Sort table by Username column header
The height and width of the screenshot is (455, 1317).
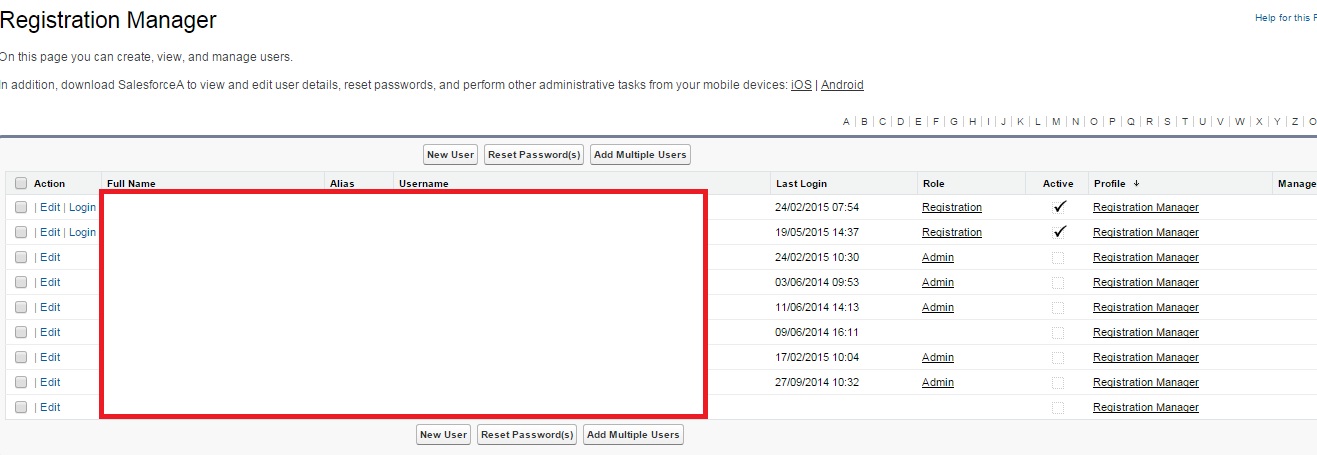tap(423, 184)
